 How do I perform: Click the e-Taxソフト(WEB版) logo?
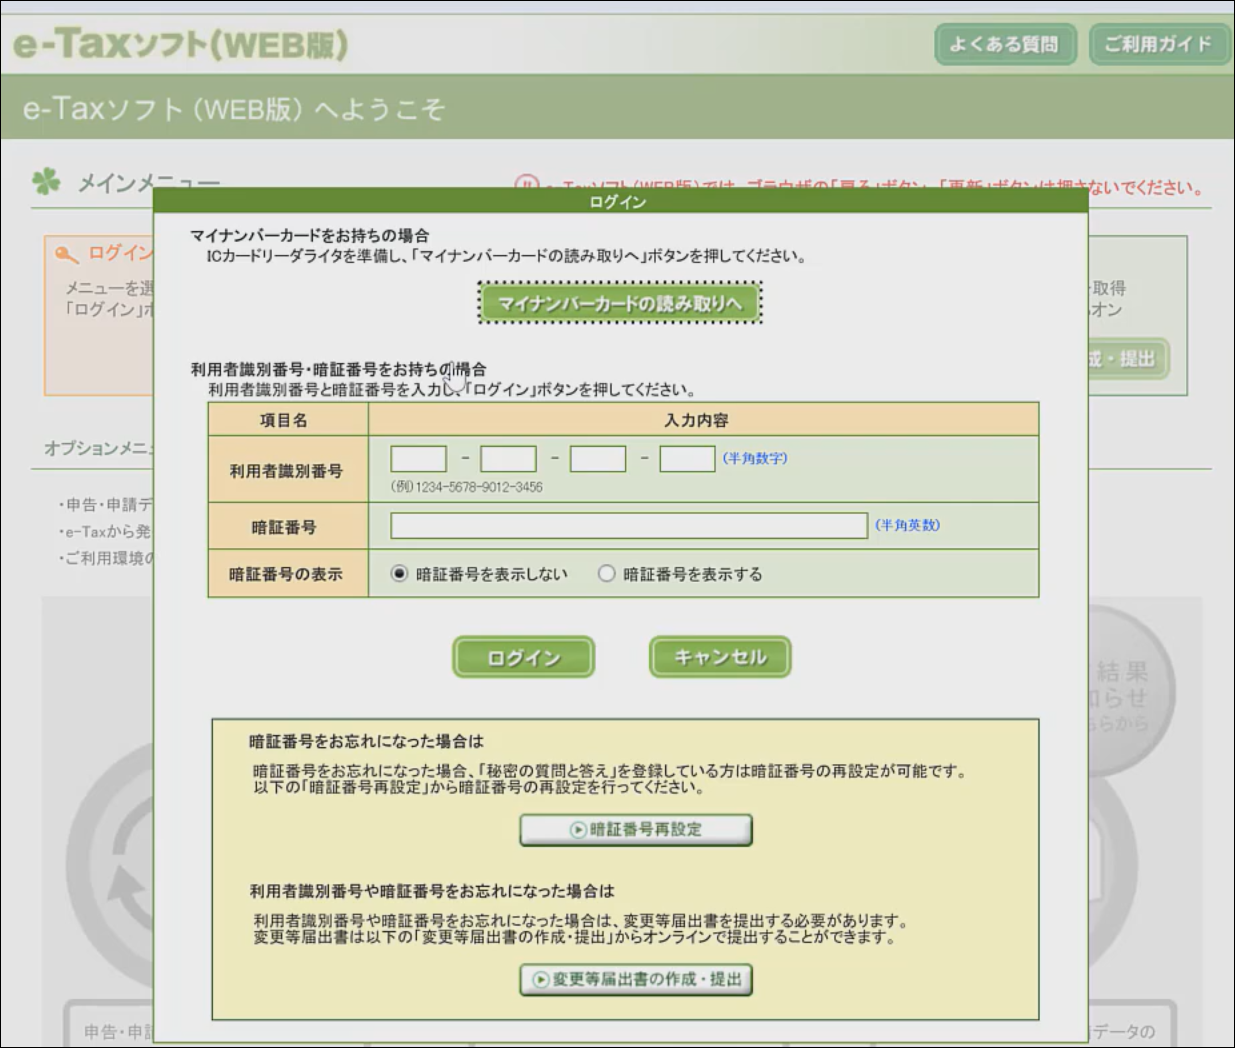pos(180,45)
